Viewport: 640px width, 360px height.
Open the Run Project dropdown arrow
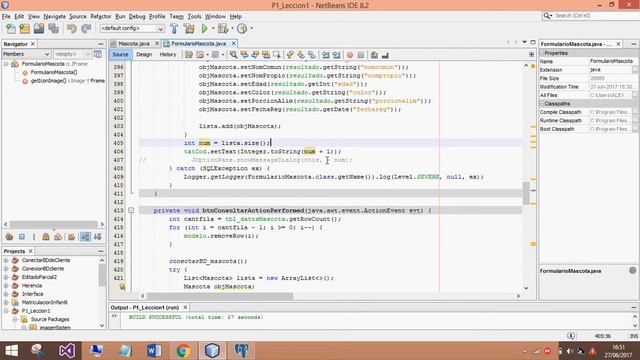click(x=213, y=29)
